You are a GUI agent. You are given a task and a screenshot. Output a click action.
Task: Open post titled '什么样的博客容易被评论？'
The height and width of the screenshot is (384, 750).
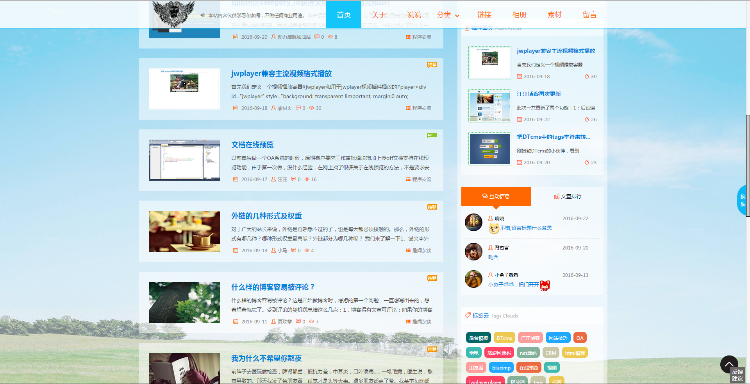point(273,287)
